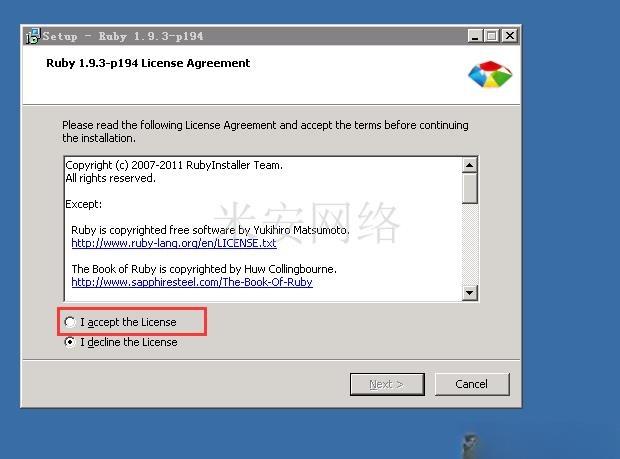The width and height of the screenshot is (620, 459).
Task: Click the license scrollbar thumb
Action: pyautogui.click(x=469, y=189)
